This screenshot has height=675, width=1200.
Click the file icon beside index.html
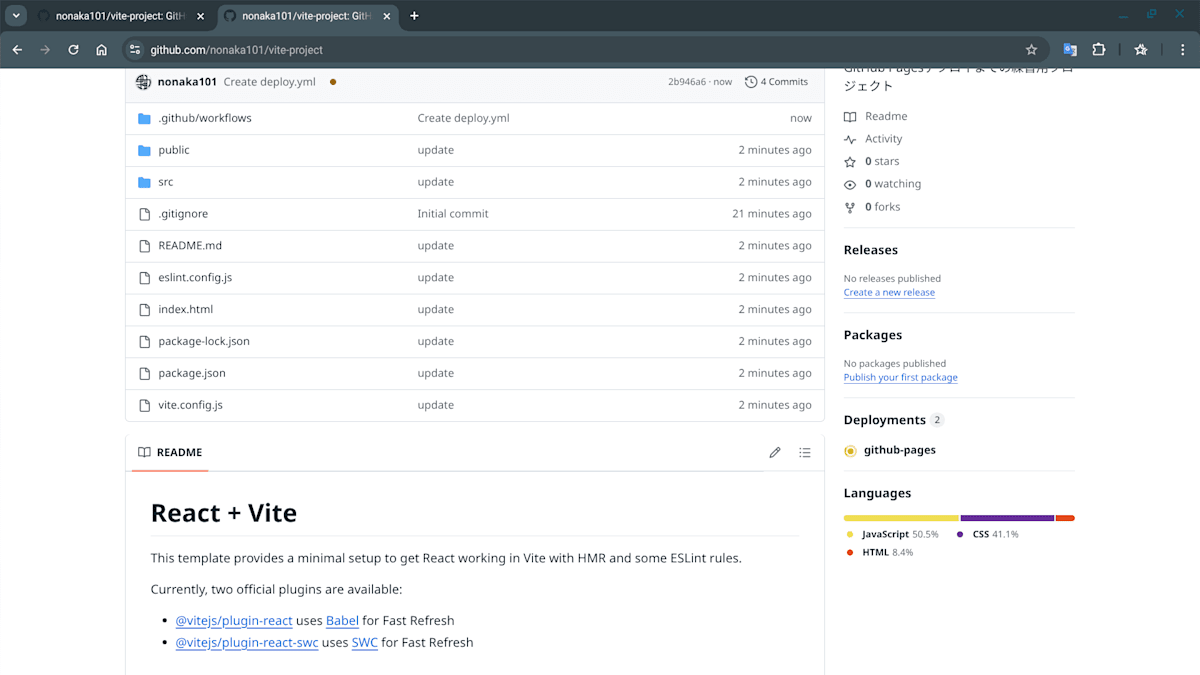[x=144, y=310]
